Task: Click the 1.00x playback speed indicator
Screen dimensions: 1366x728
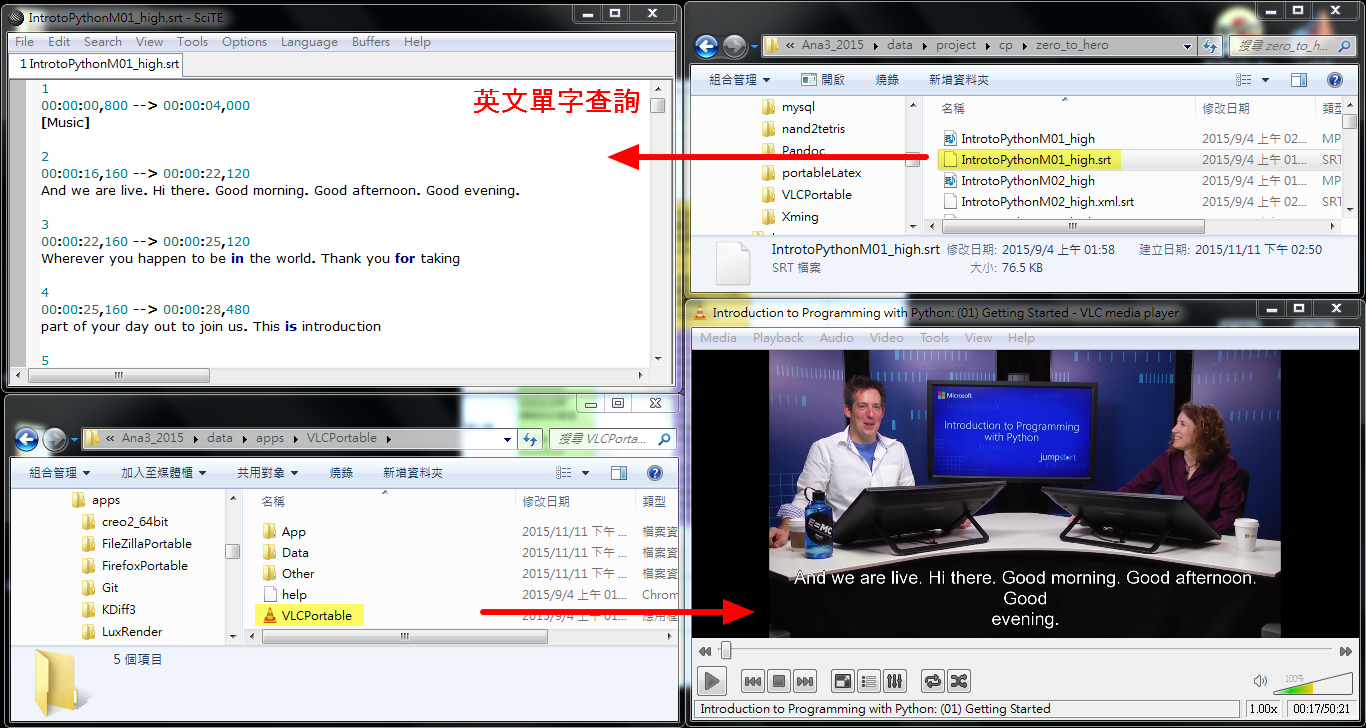Action: [1264, 709]
